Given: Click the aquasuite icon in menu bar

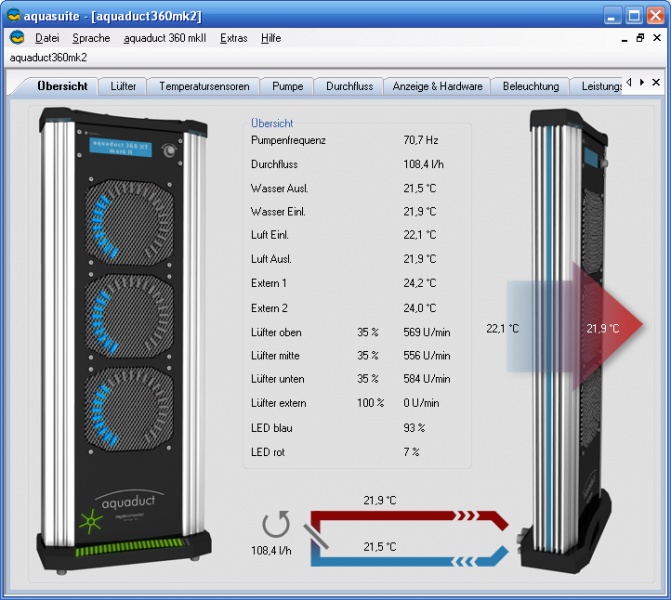Looking at the screenshot, I should click(17, 38).
